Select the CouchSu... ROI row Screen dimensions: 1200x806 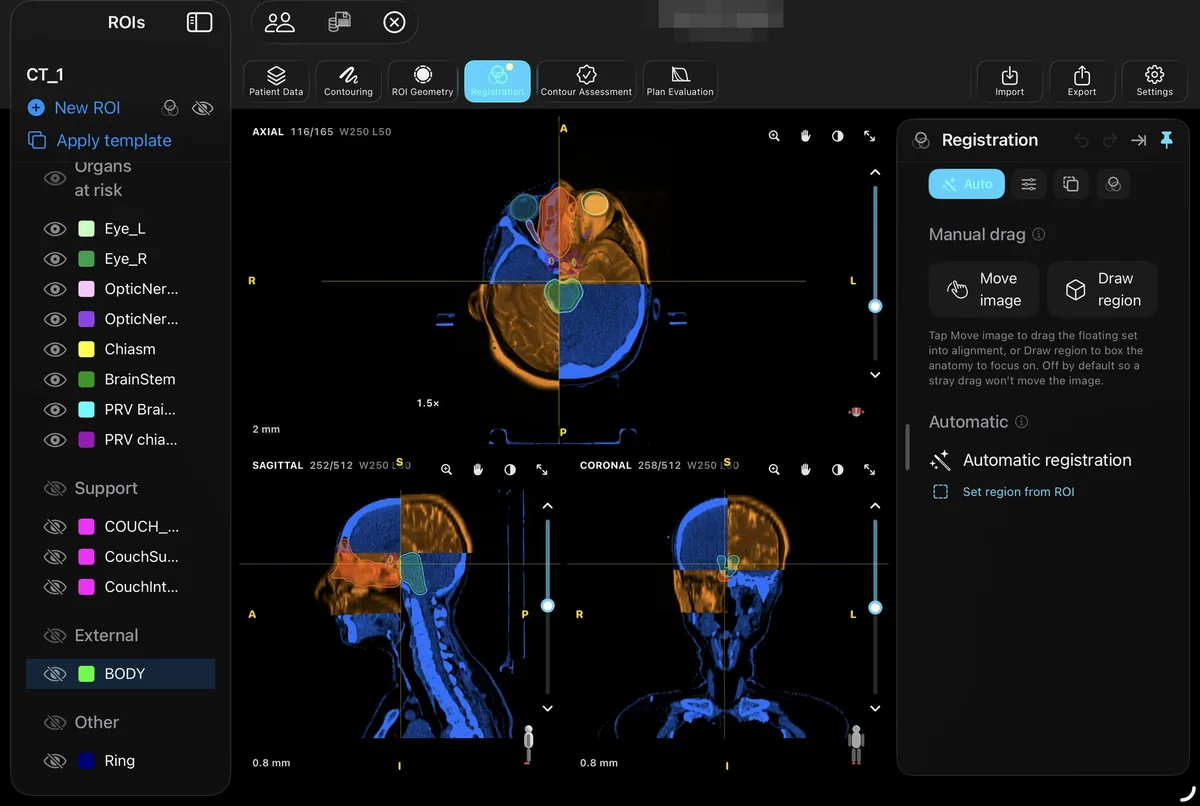(120, 557)
